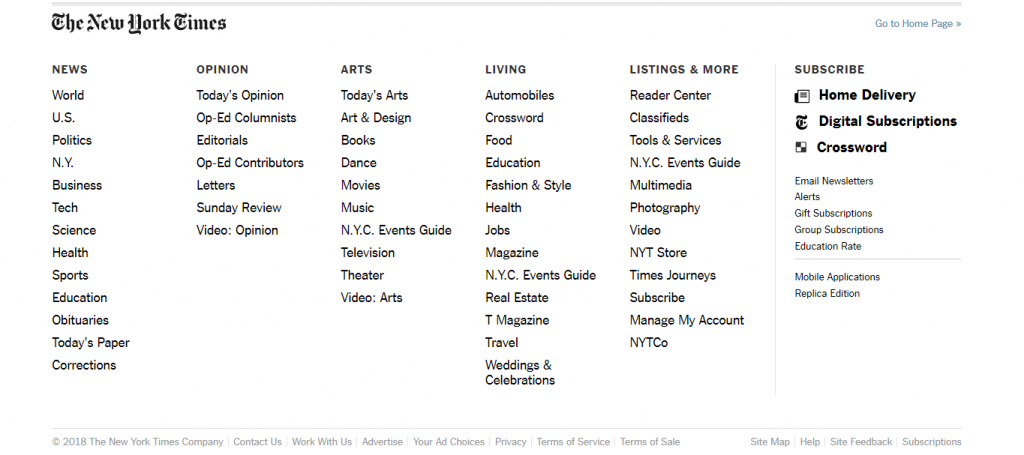Click the Home Delivery newspaper icon
The height and width of the screenshot is (455, 1024).
(802, 96)
